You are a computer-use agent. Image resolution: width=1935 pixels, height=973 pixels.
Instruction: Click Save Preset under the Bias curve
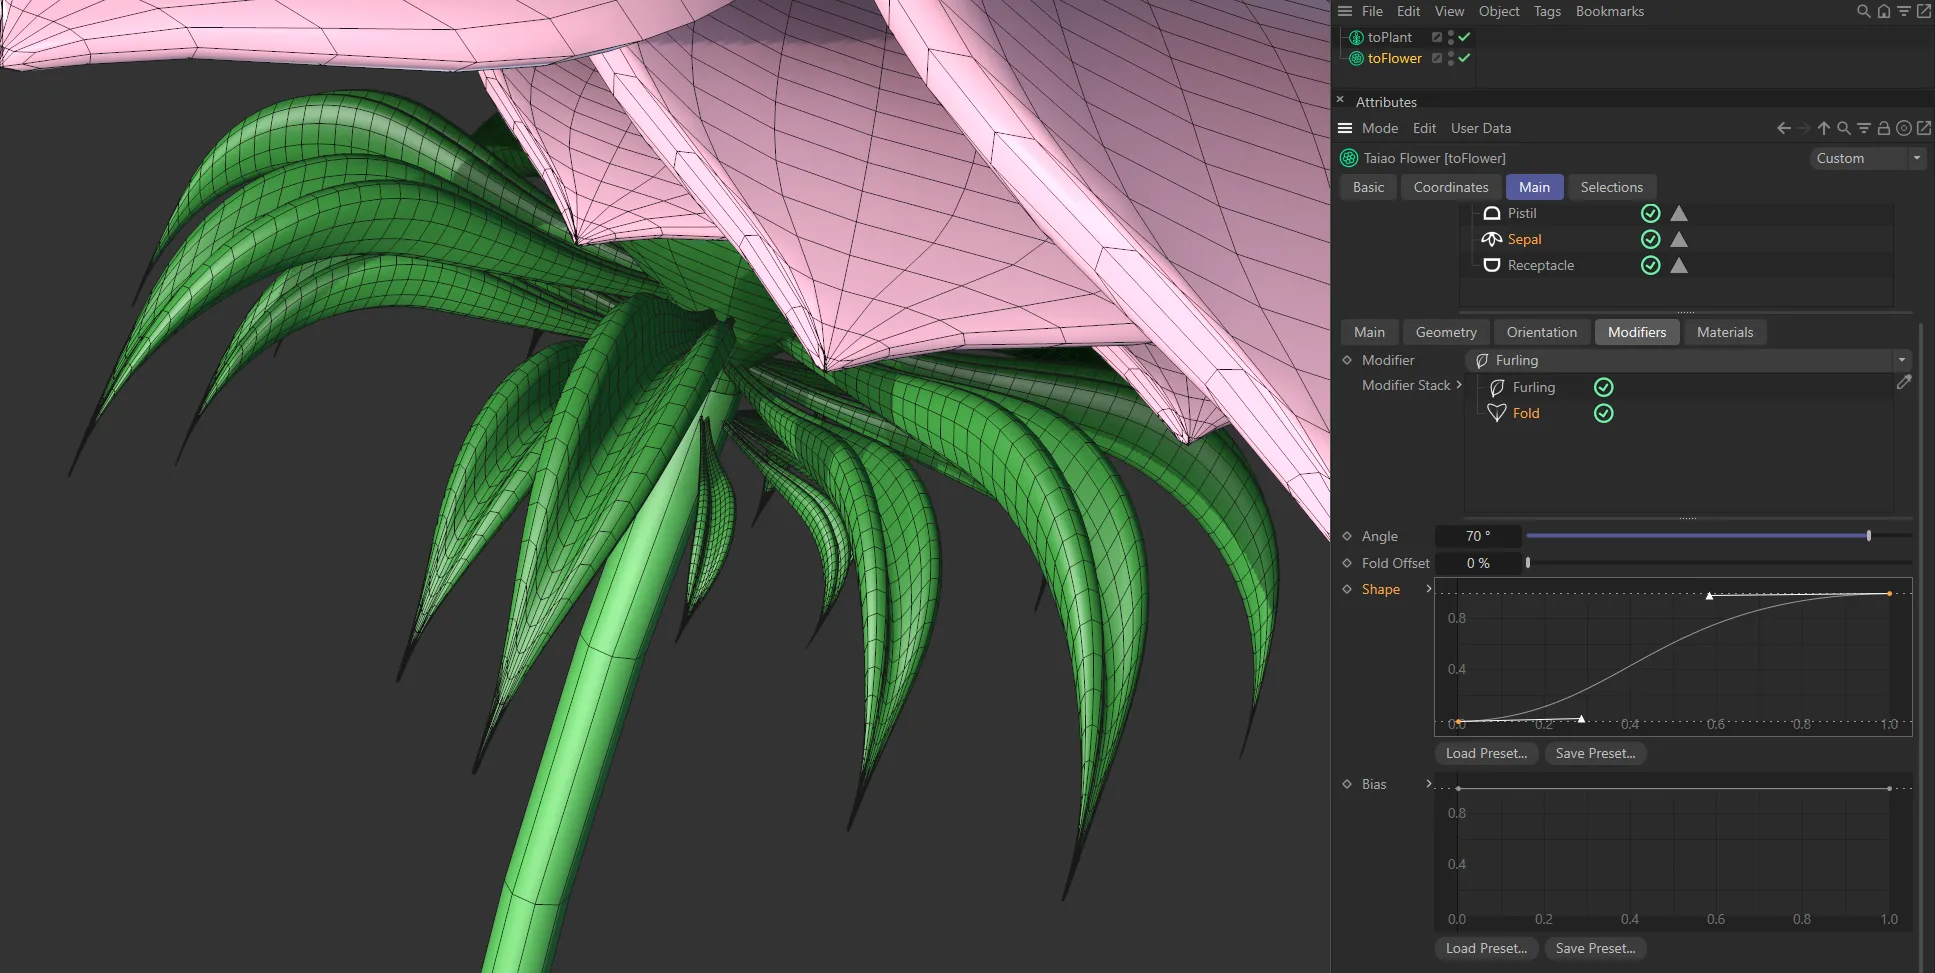point(1596,948)
